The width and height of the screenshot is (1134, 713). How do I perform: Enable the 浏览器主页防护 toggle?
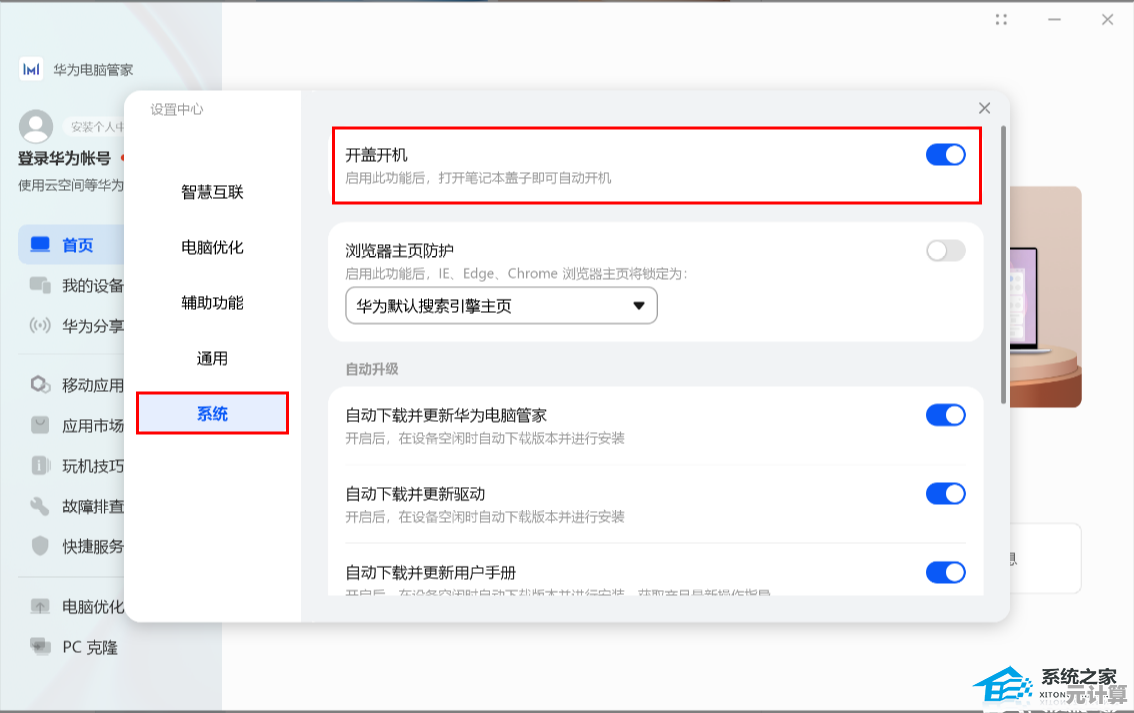pos(945,251)
